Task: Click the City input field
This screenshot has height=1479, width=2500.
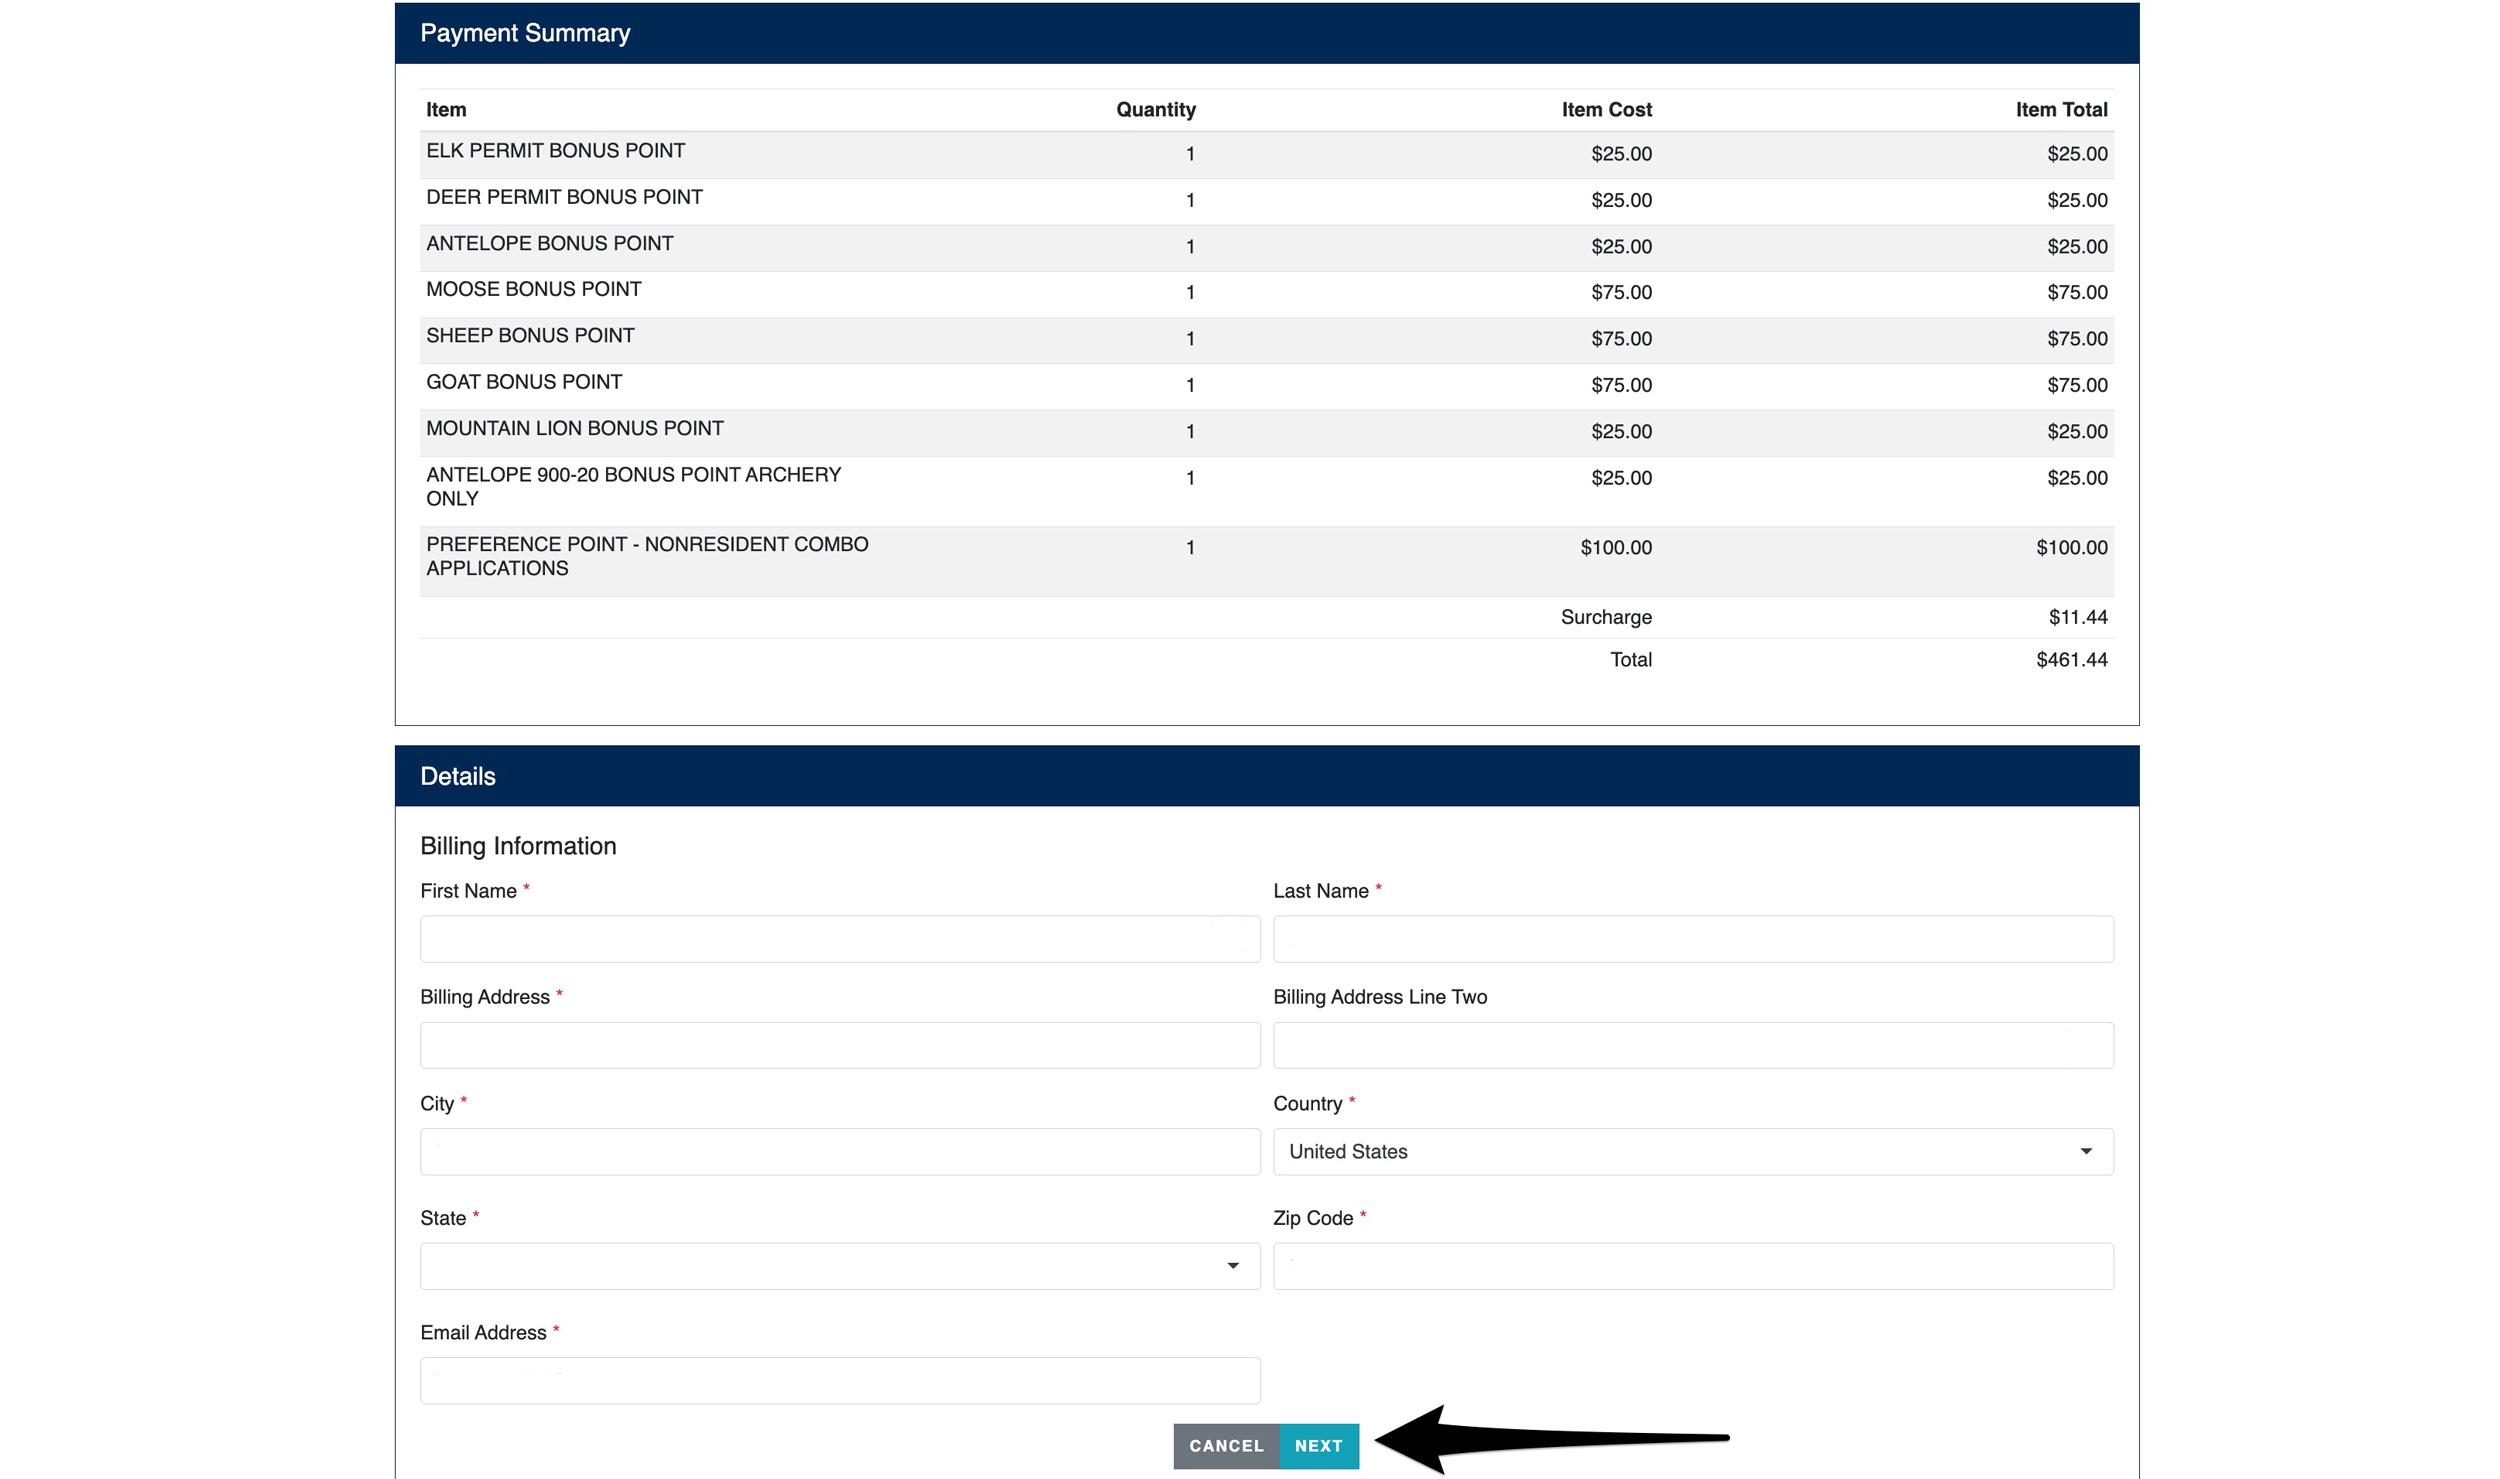Action: [x=840, y=1151]
